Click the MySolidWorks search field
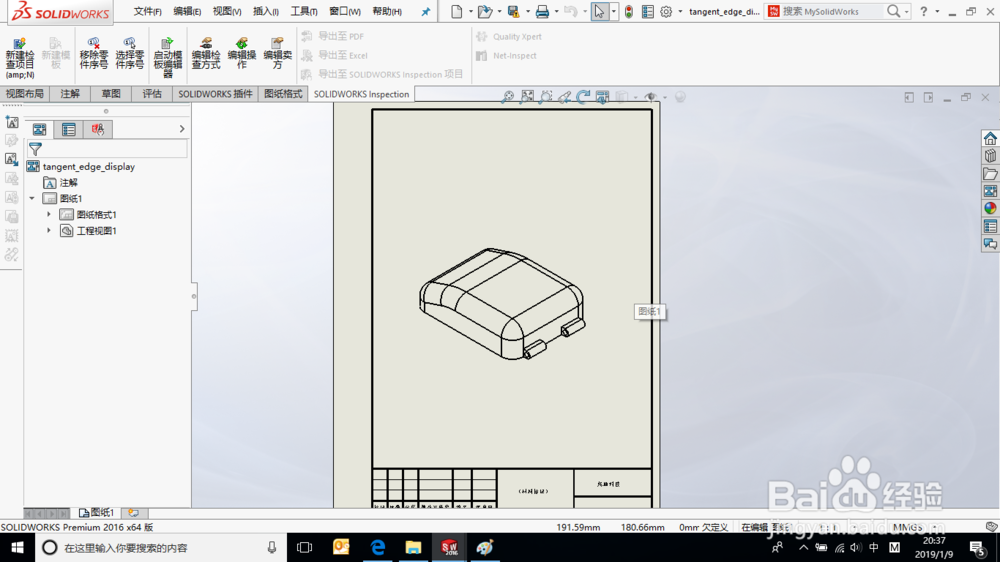 [x=833, y=11]
